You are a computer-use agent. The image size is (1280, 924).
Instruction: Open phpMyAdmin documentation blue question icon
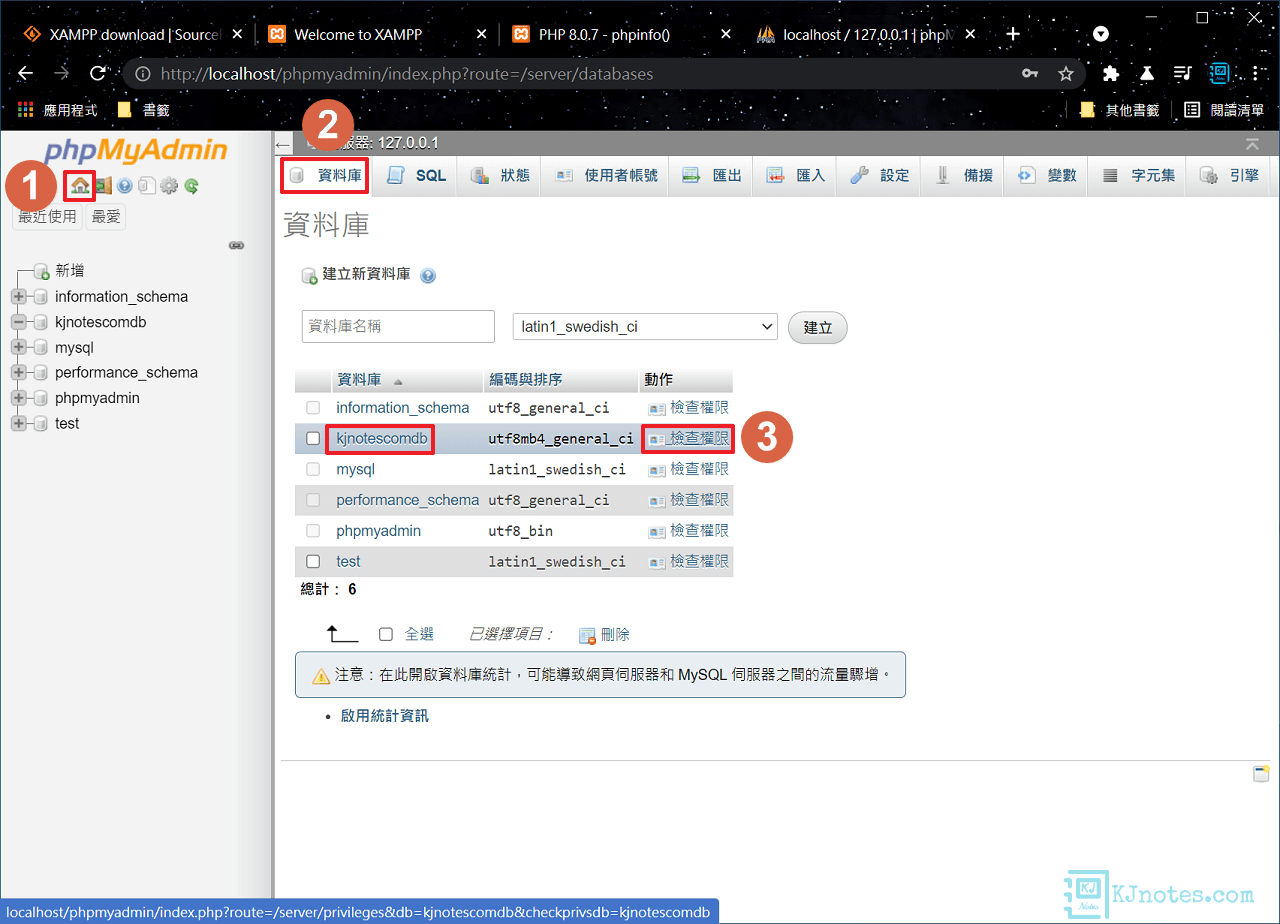pos(125,185)
